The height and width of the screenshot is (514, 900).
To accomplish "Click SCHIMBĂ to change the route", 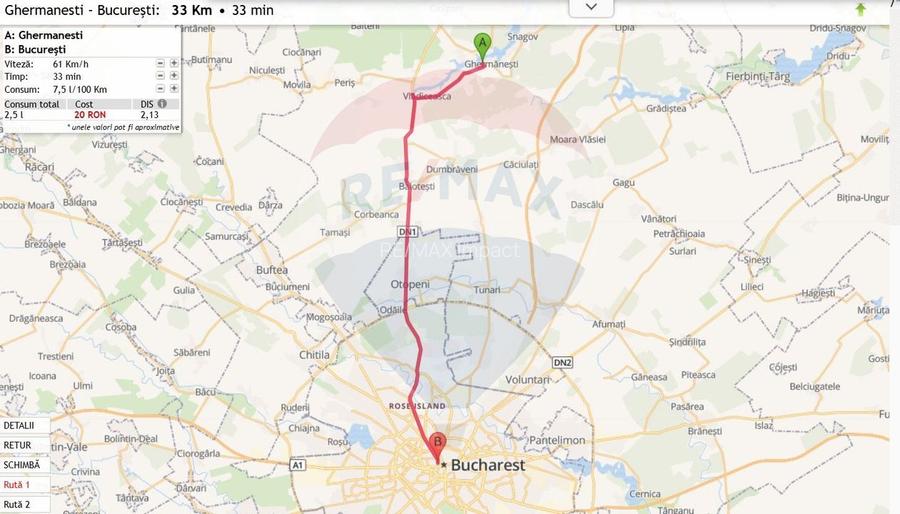I will (x=22, y=465).
